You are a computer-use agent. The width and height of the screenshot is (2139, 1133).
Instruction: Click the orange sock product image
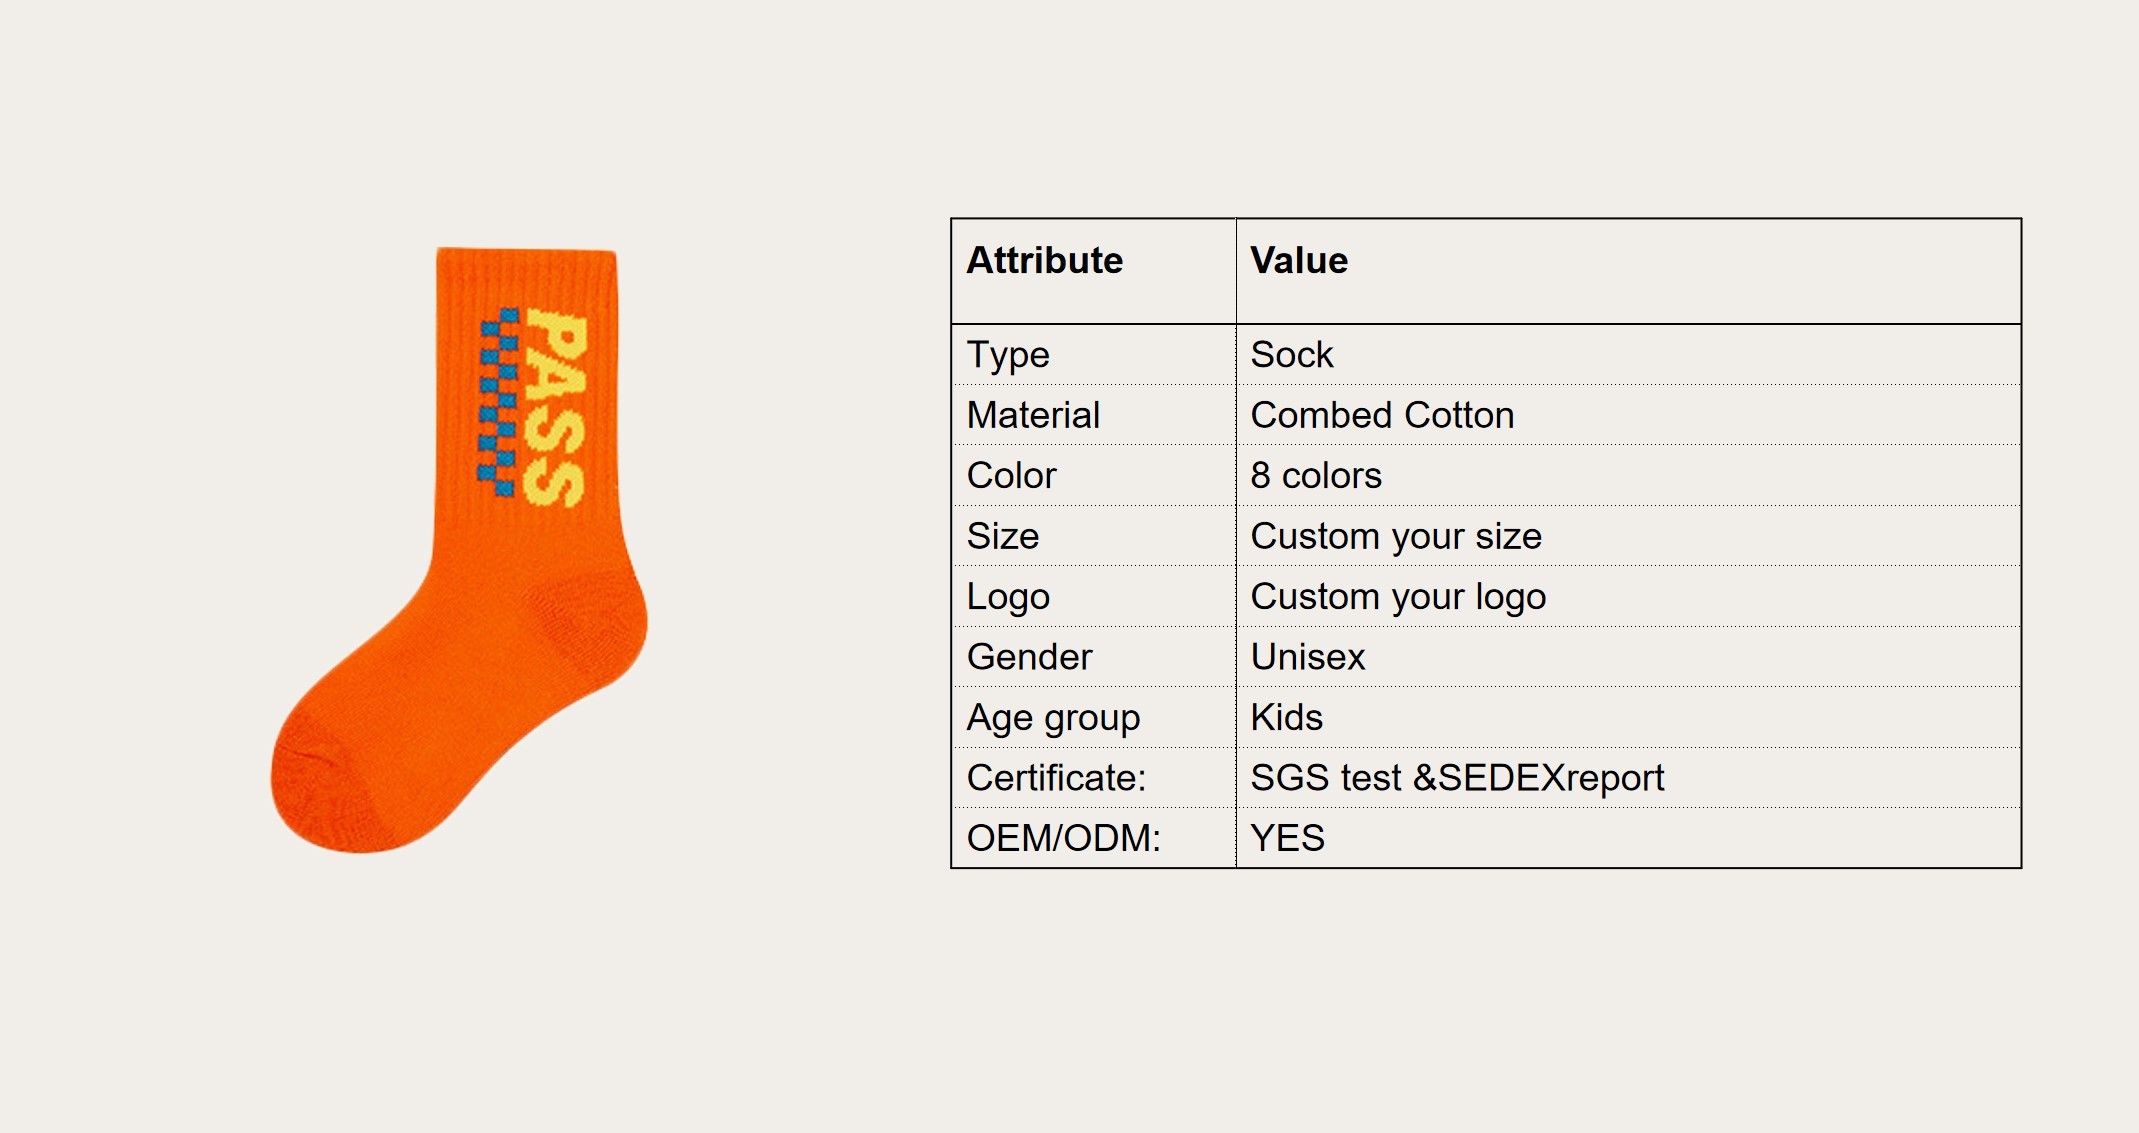click(459, 550)
